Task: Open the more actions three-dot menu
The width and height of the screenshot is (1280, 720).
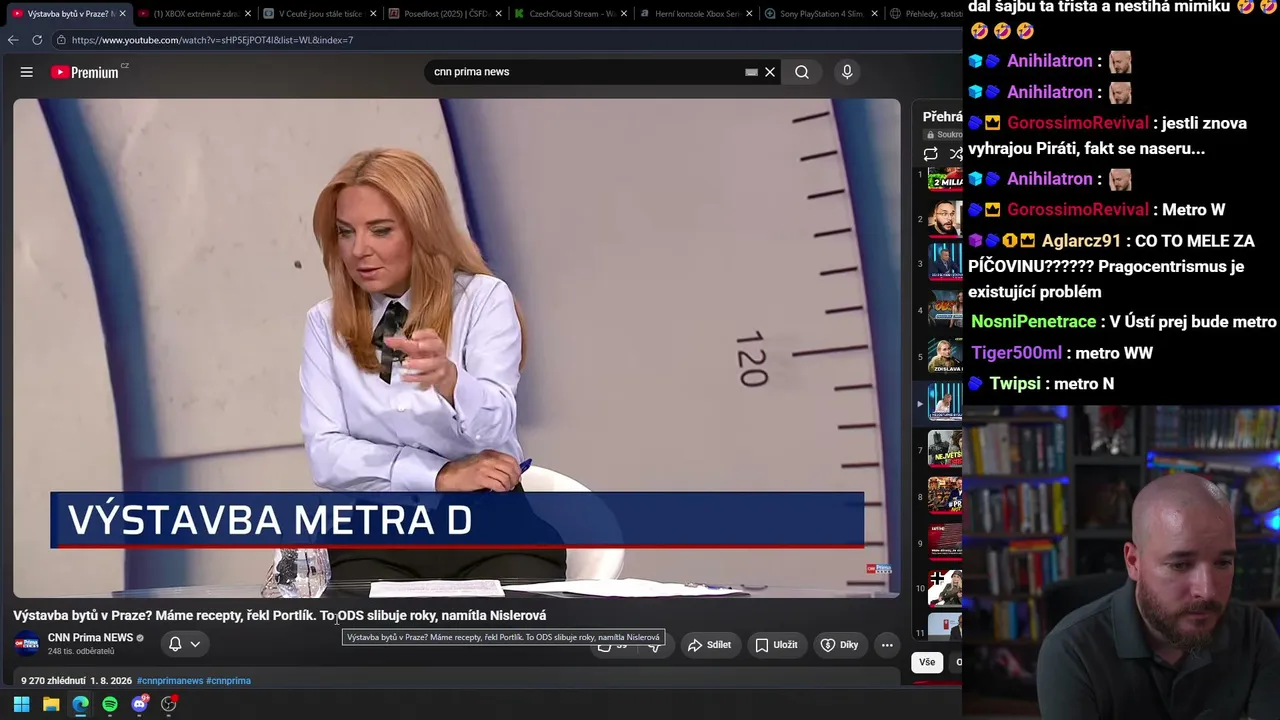Action: (887, 645)
